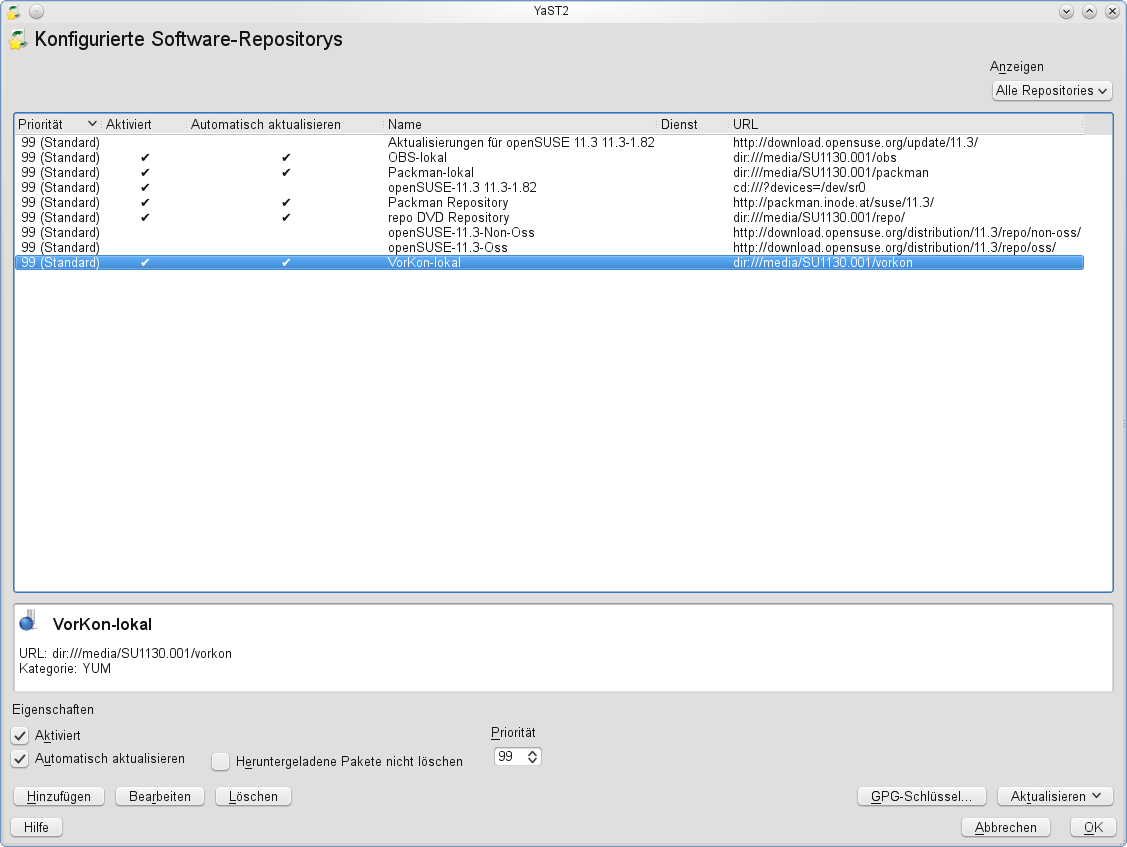
Task: Click the details URL dir:///media/SU1130.001/vorkon text
Action: 142,654
